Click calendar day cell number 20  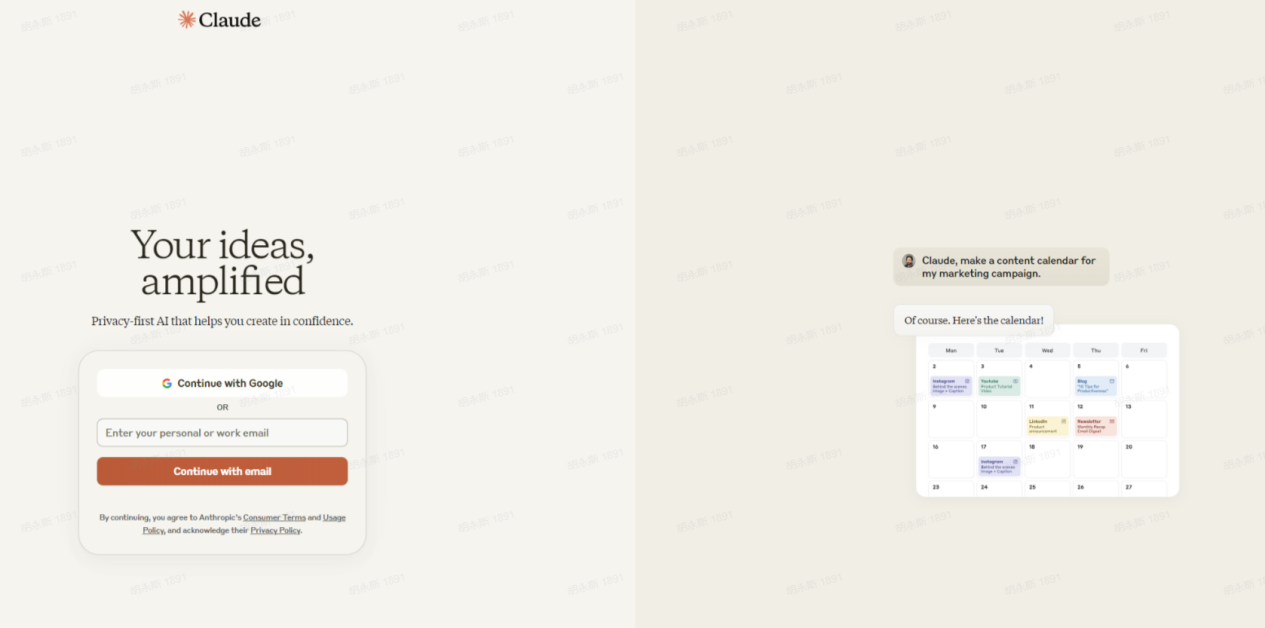1143,458
